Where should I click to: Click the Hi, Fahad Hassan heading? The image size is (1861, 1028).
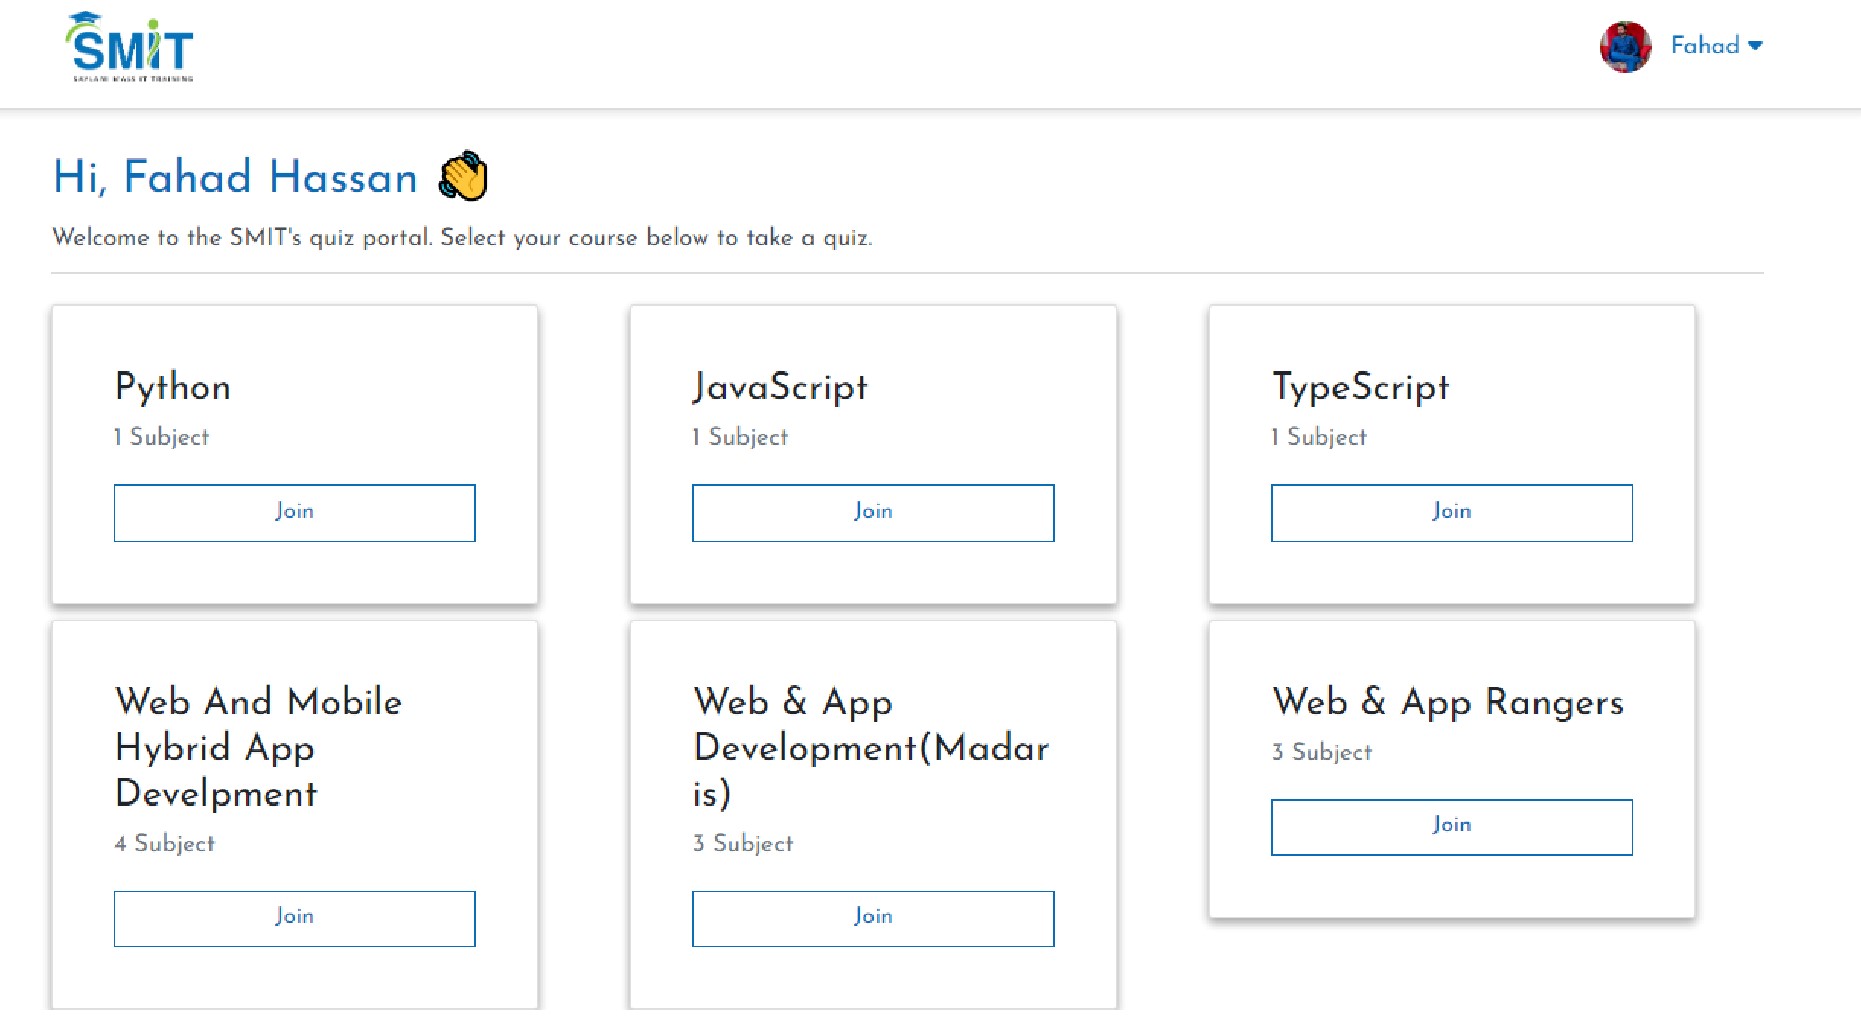tap(235, 177)
